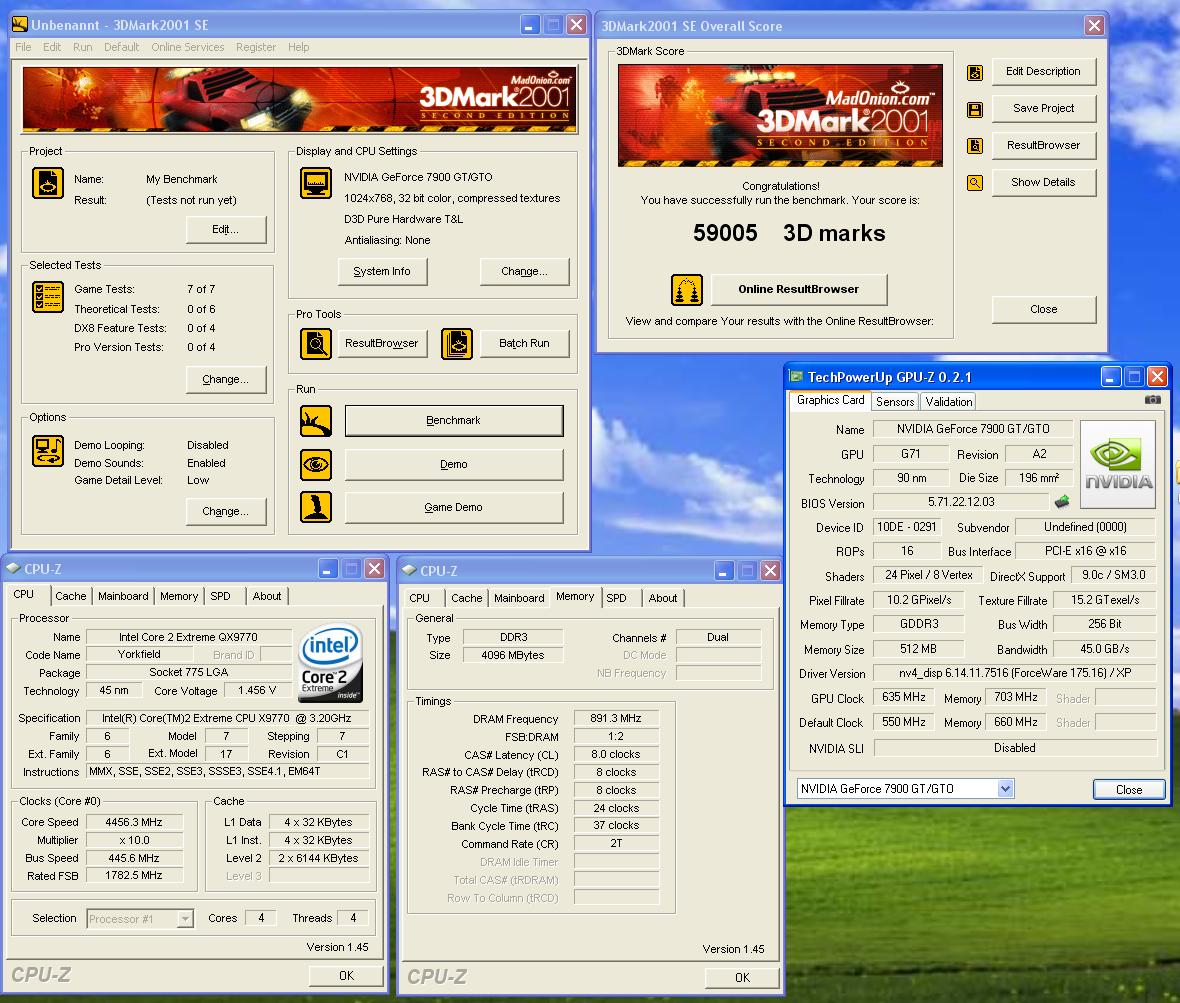Click the Benchmark run icon
Viewport: 1180px width, 1003px height.
(315, 421)
